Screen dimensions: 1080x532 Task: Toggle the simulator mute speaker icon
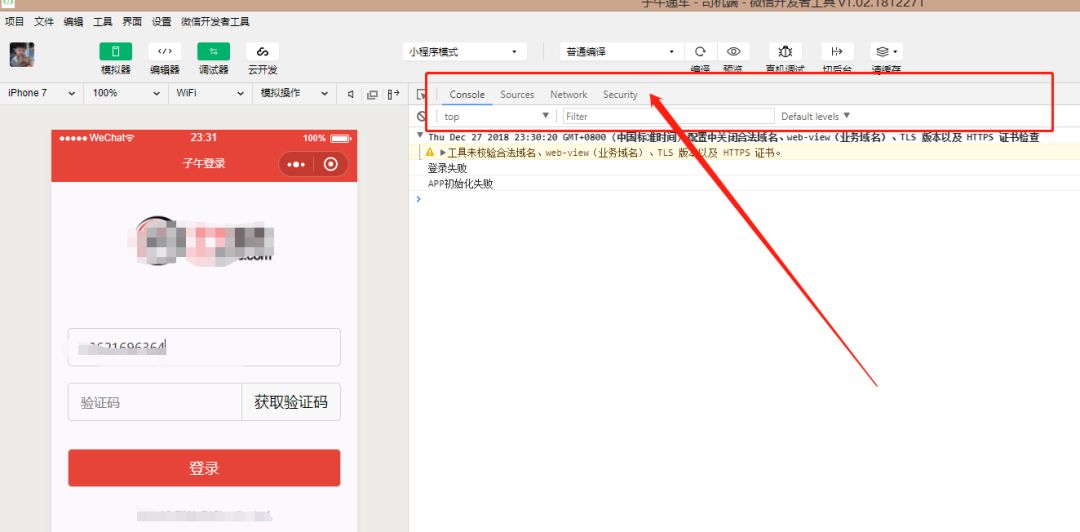tap(351, 94)
